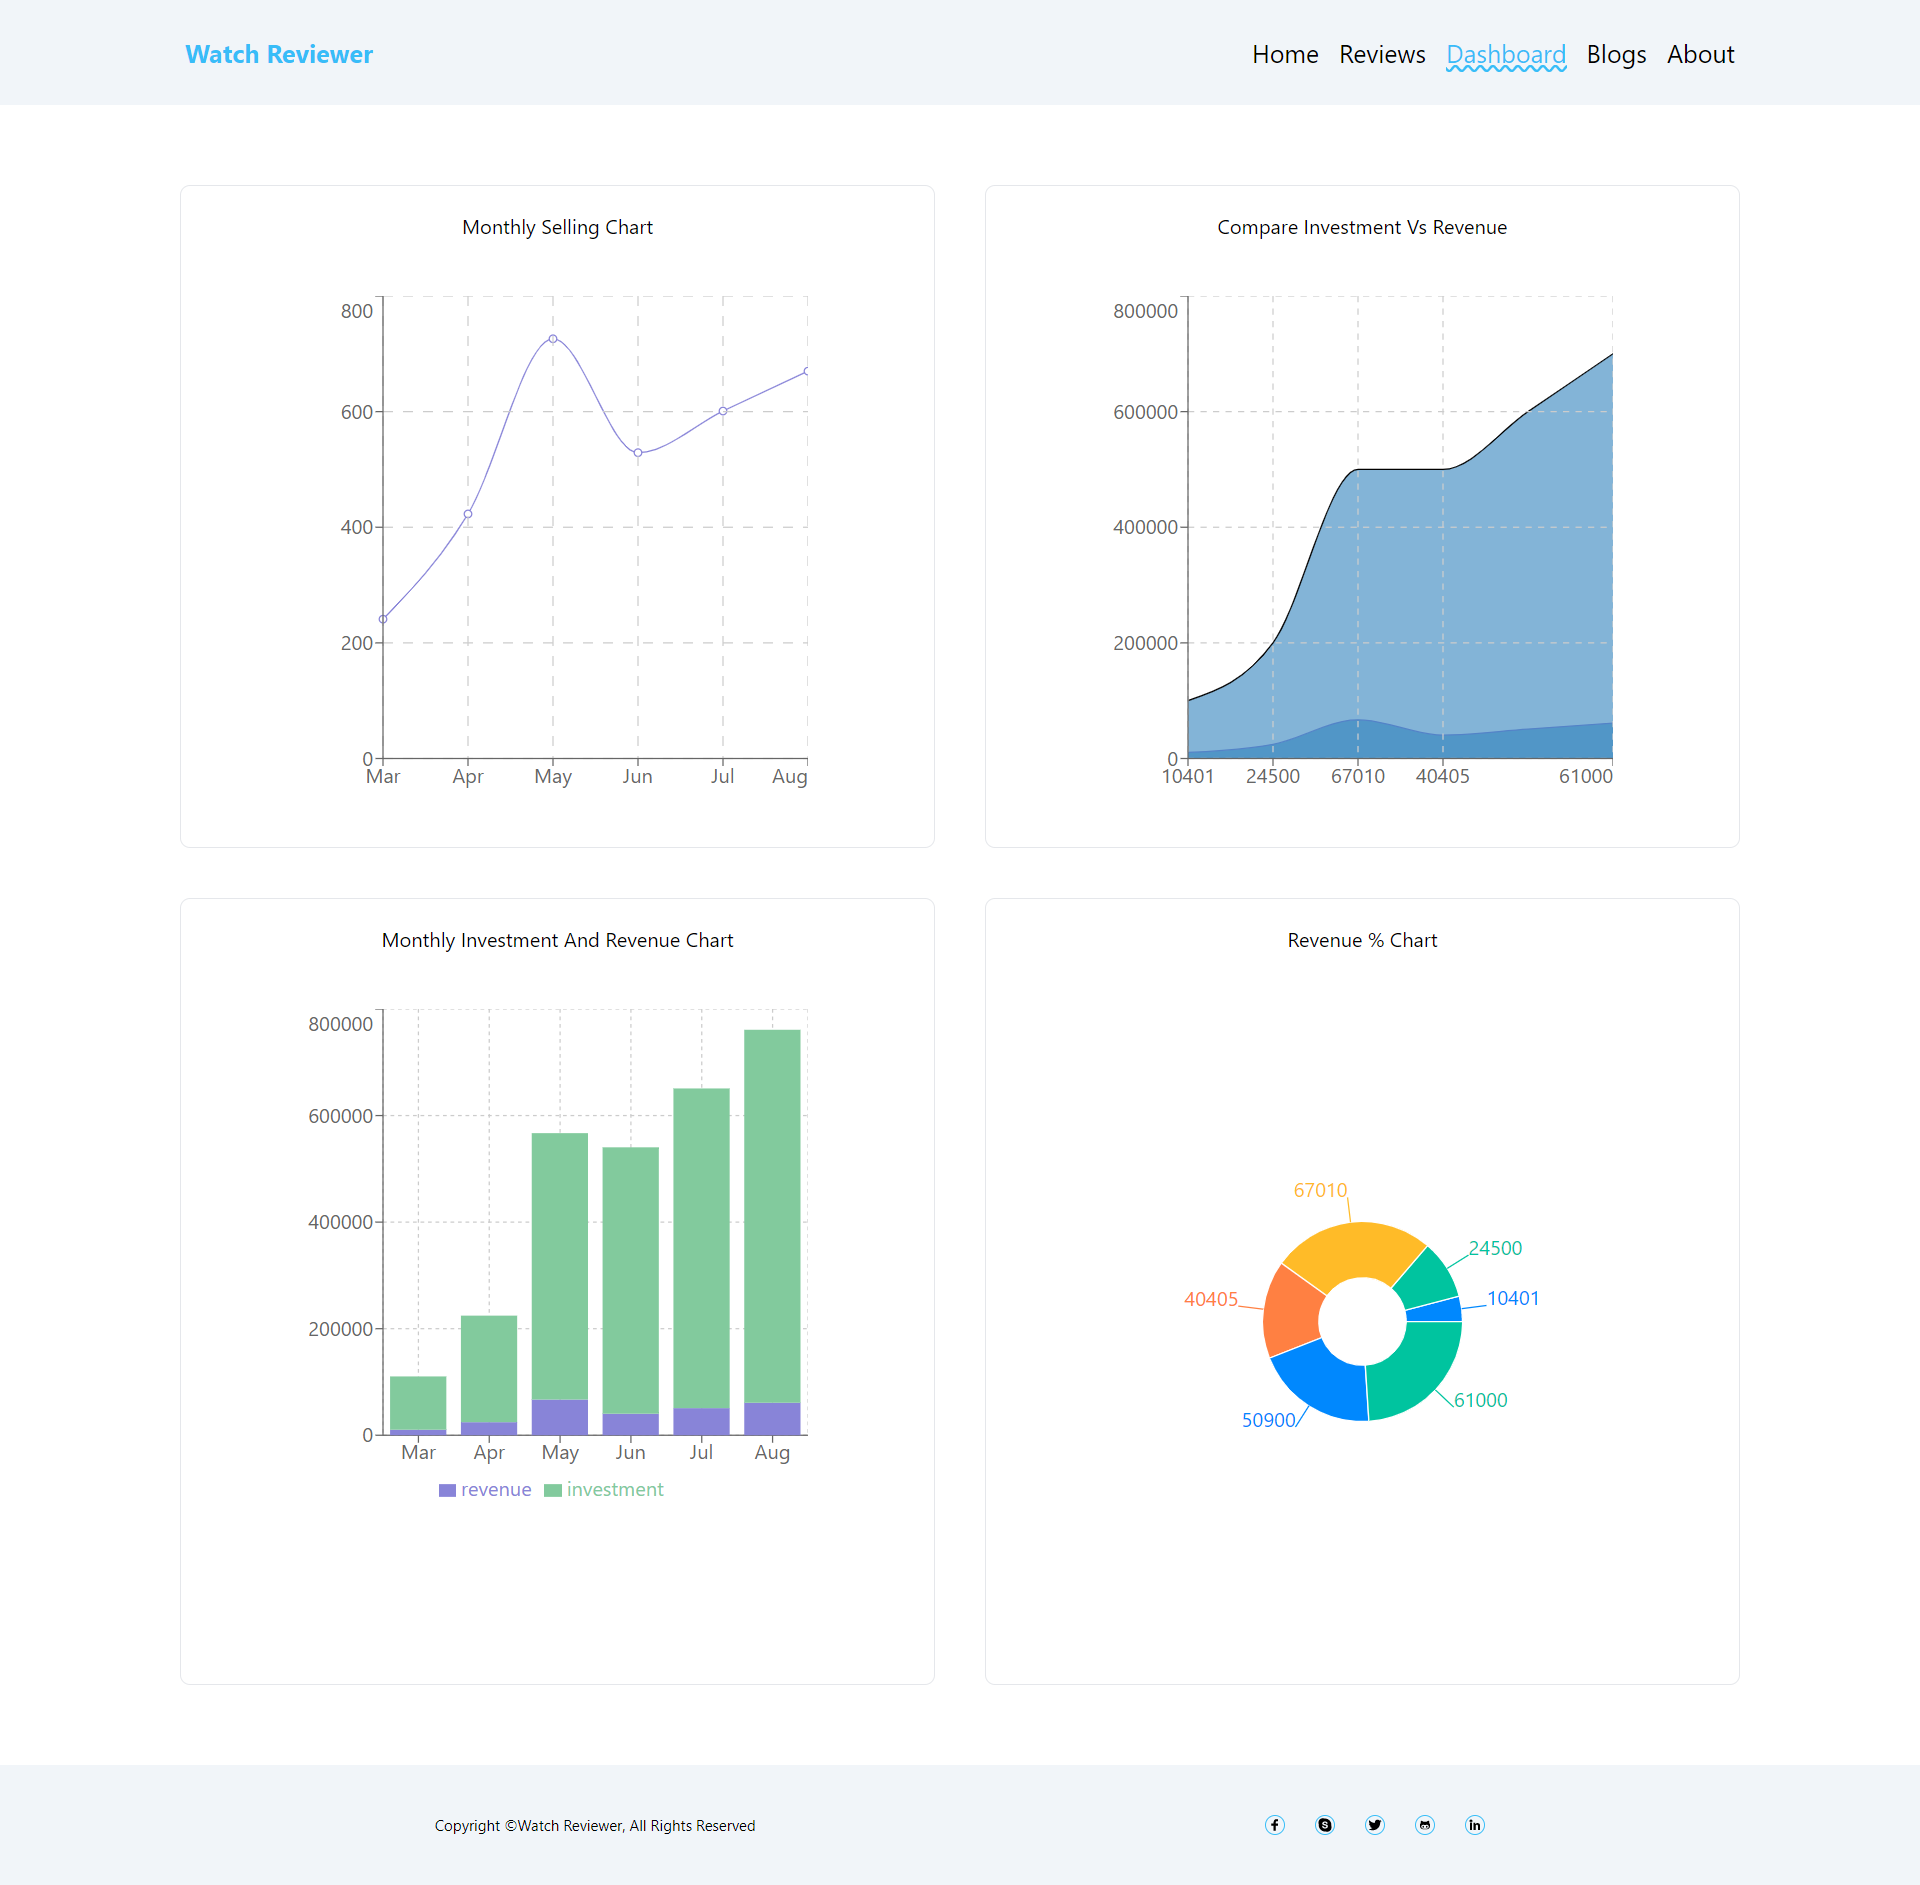Select the Dashboard navigation tab
The width and height of the screenshot is (1920, 1885).
(x=1506, y=54)
